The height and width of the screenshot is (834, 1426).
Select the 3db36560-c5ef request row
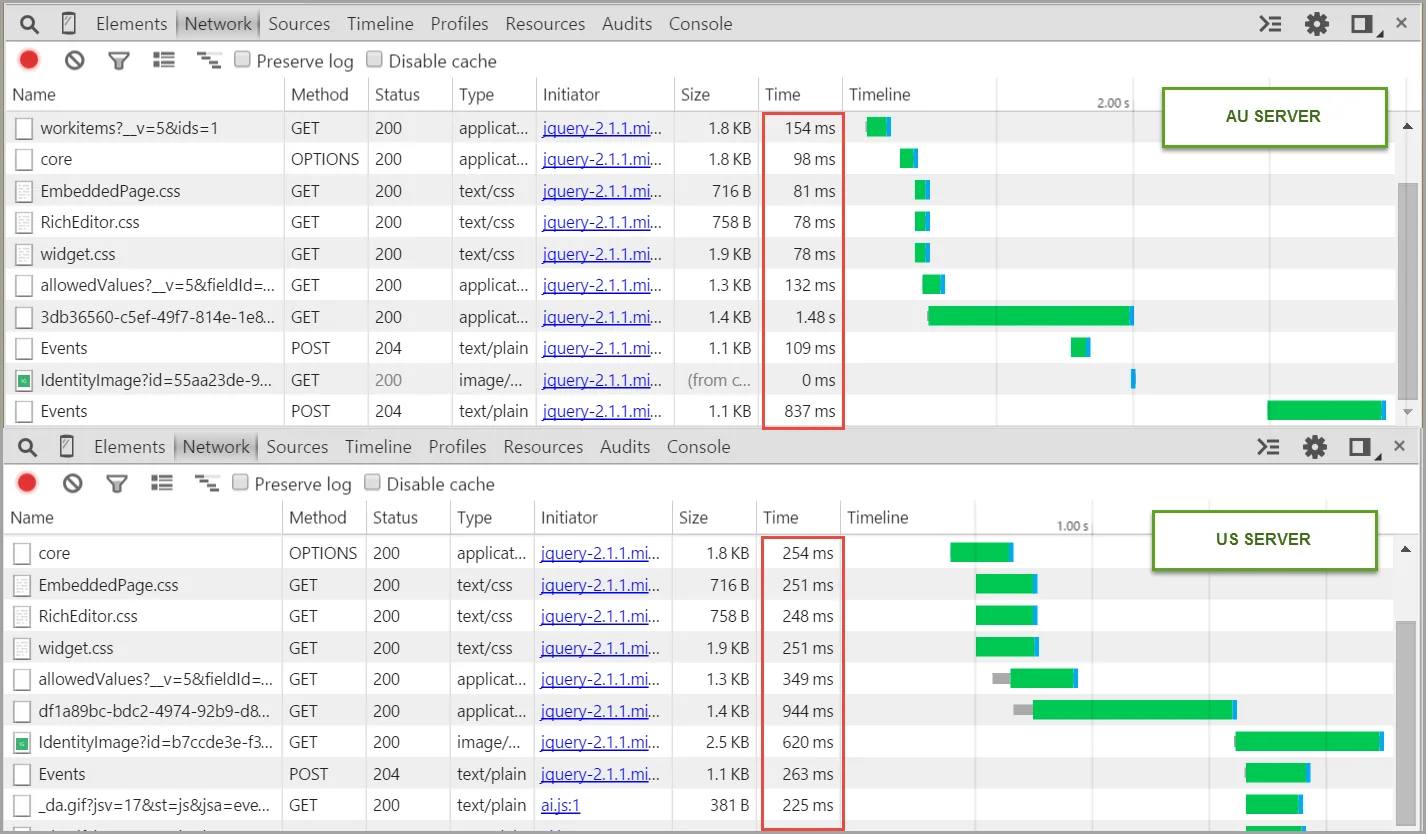point(700,317)
